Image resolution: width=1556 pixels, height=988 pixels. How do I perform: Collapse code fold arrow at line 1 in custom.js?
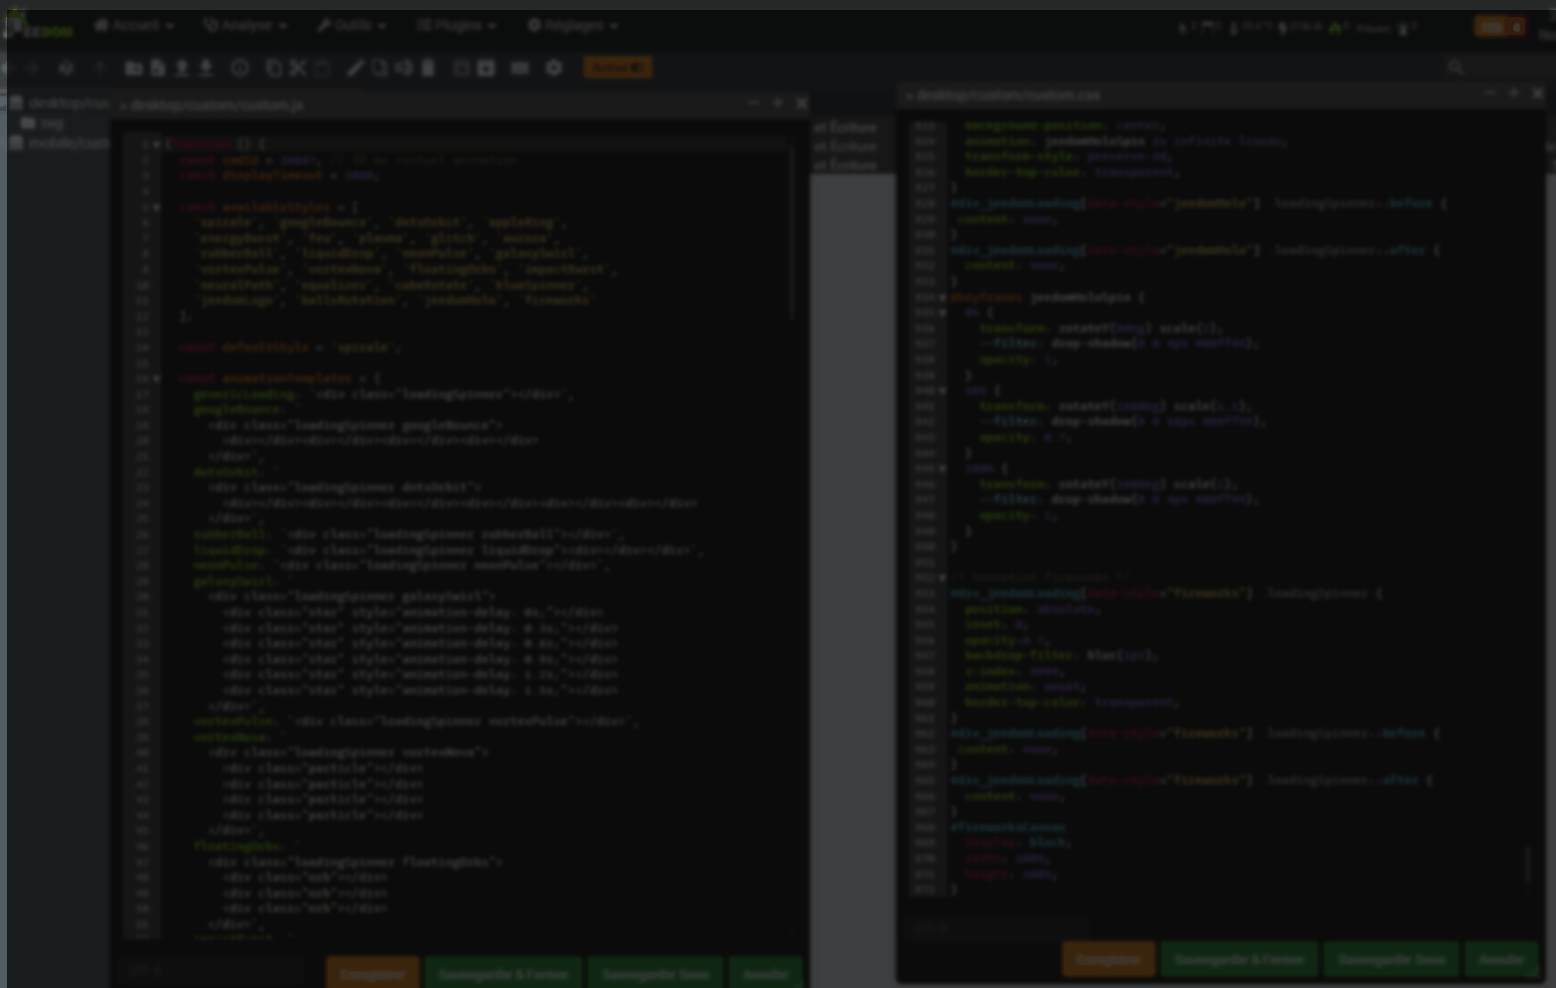click(x=157, y=144)
